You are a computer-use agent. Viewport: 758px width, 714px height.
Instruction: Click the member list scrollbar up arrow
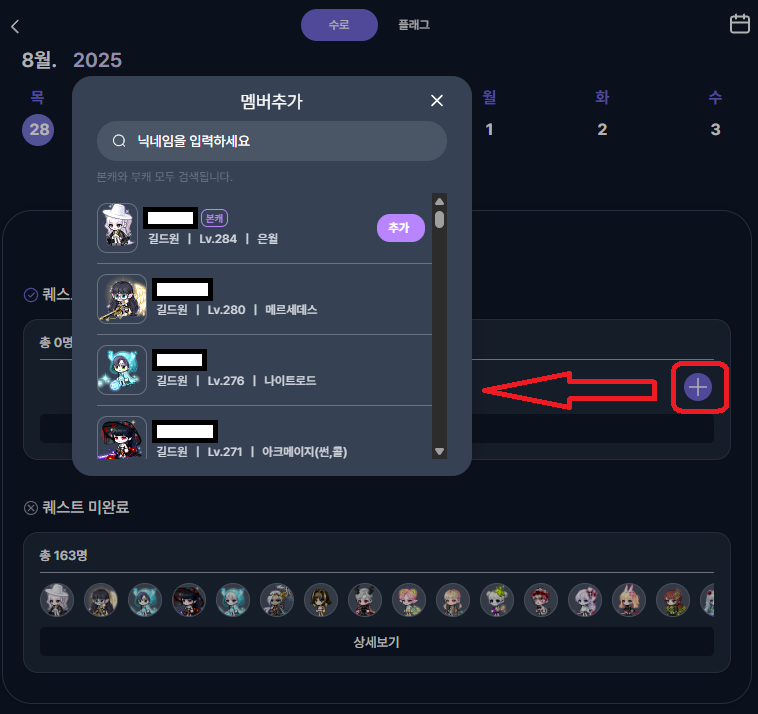439,201
